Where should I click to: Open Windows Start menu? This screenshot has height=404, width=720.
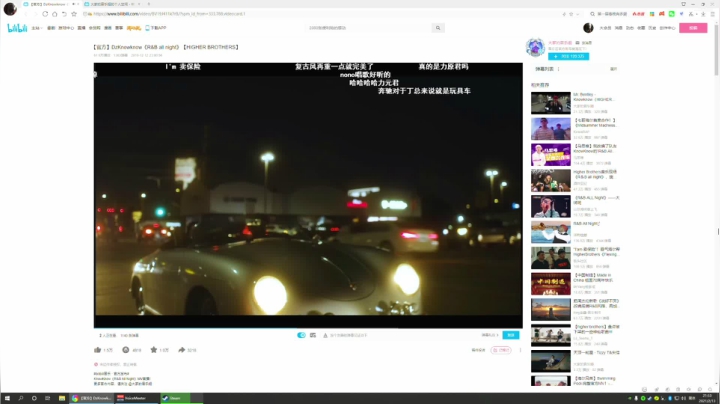7,398
